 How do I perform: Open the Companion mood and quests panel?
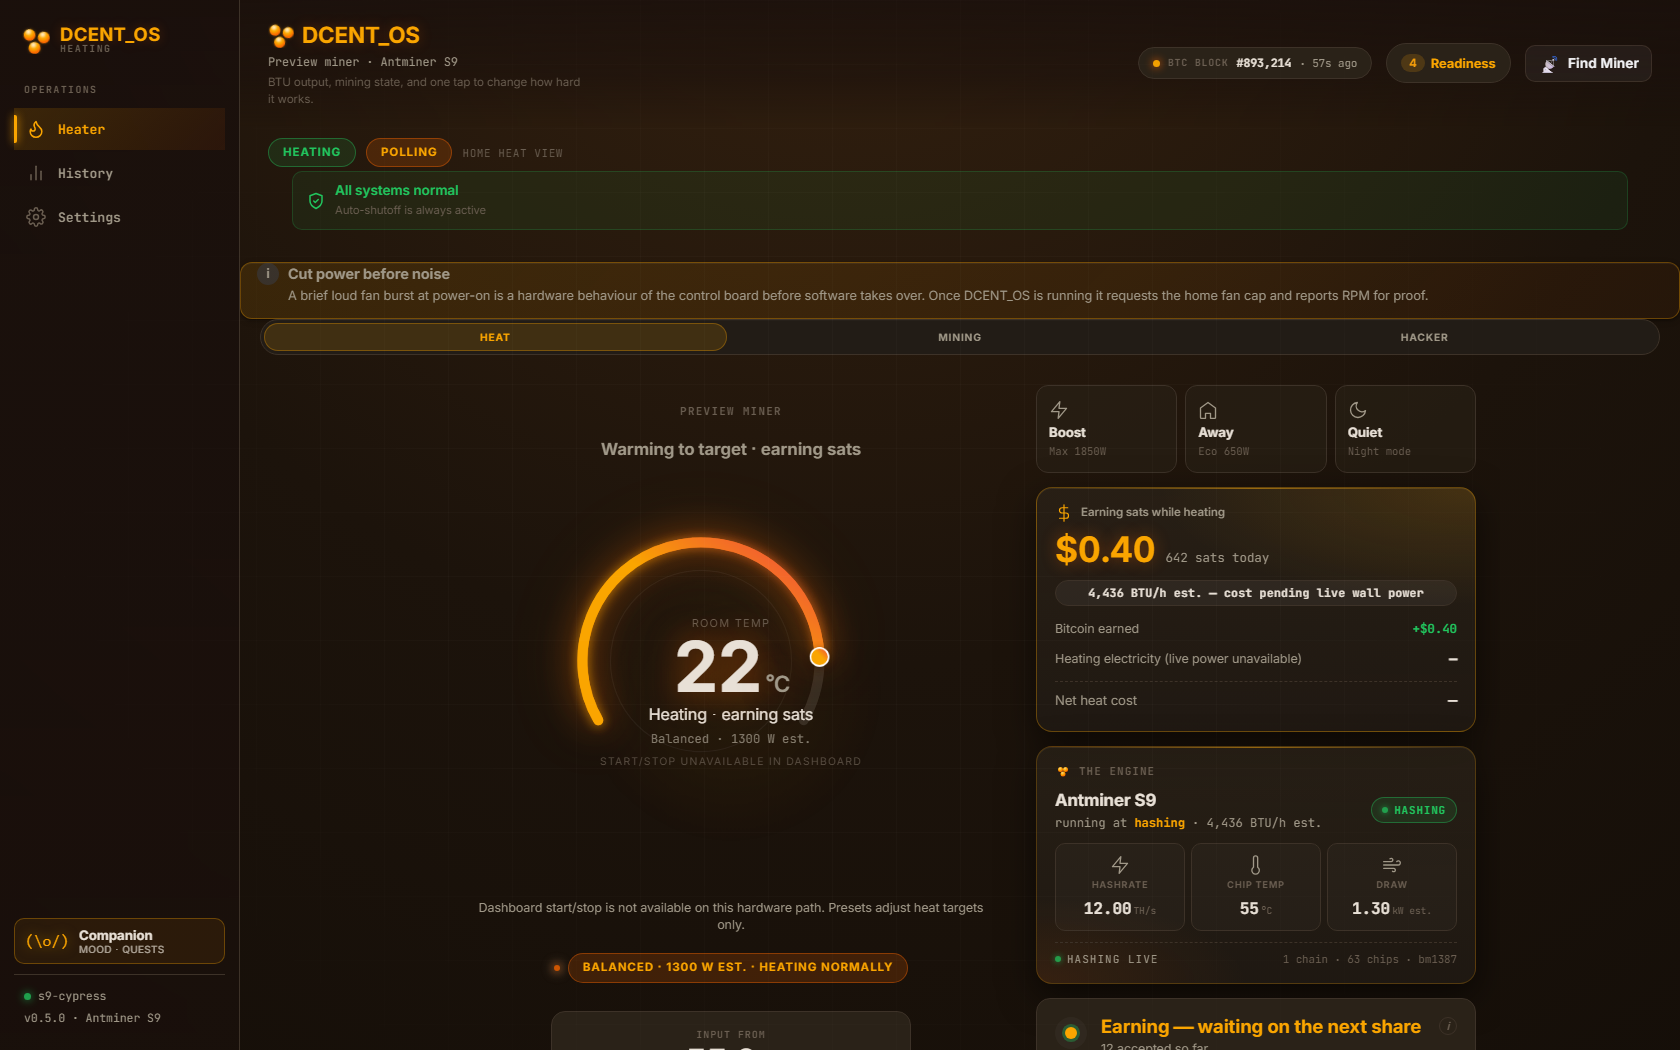click(119, 941)
